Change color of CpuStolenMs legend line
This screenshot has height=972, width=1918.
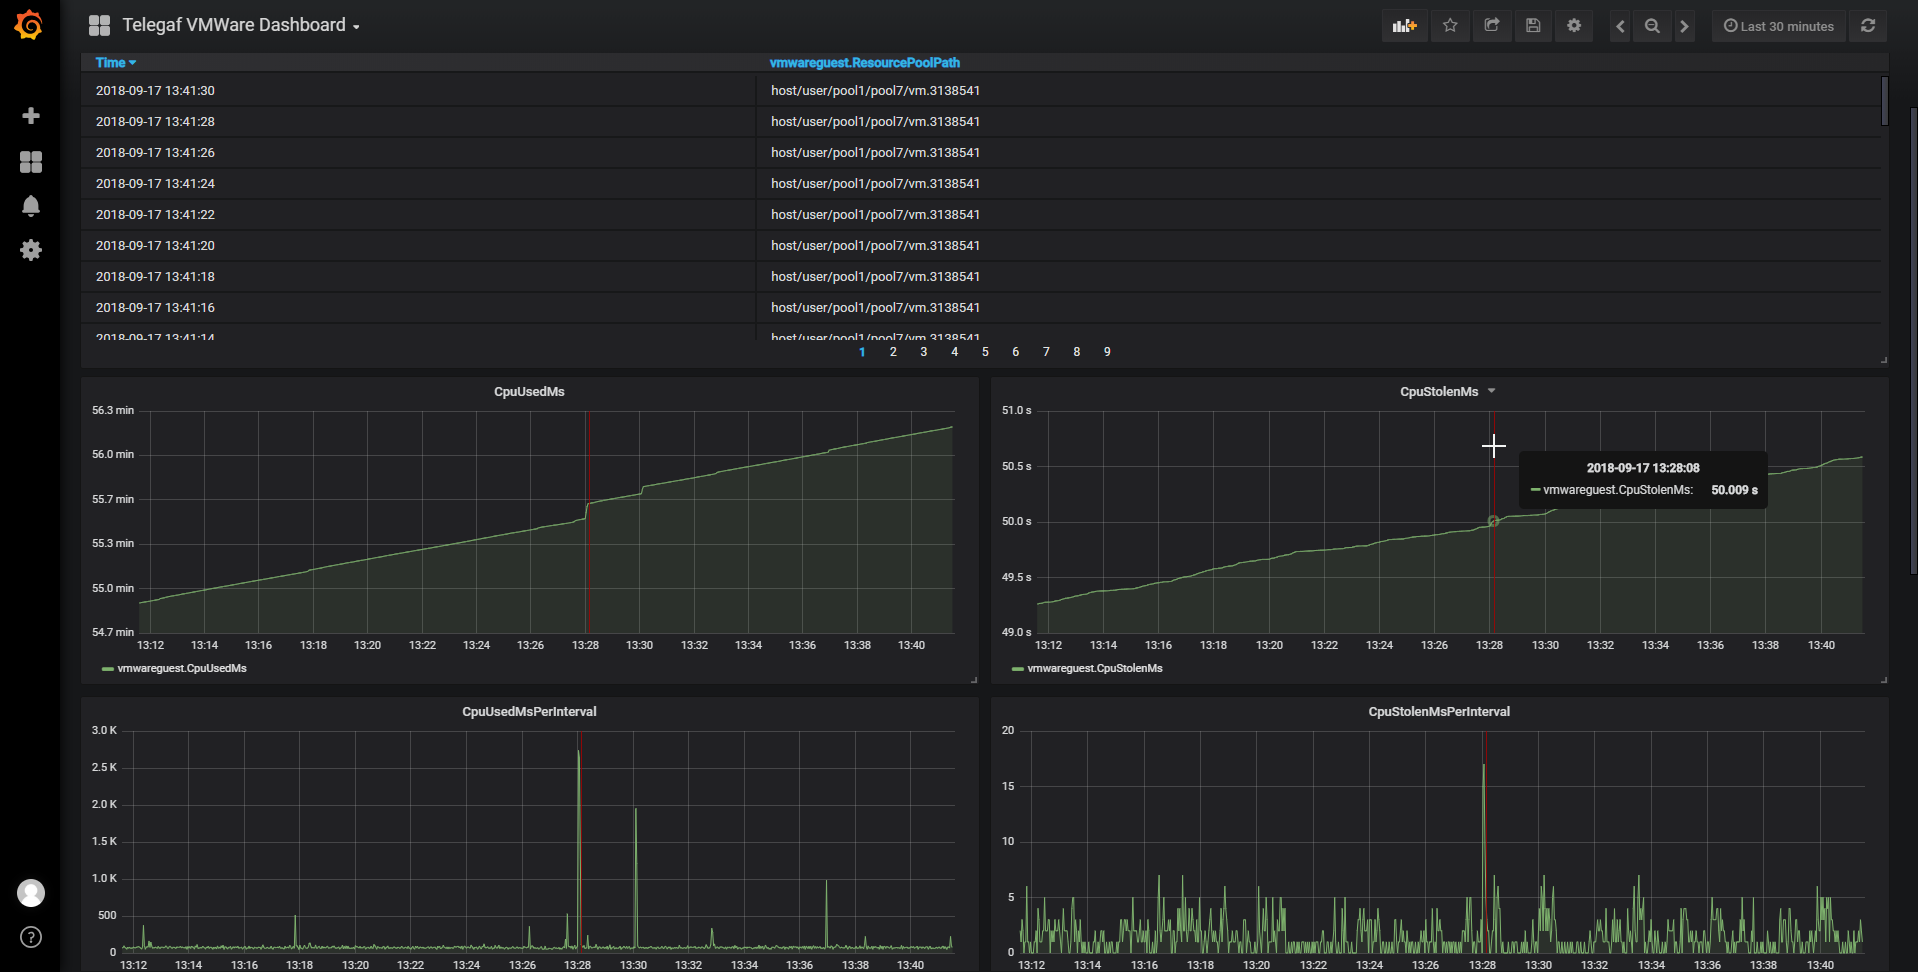pos(1018,669)
